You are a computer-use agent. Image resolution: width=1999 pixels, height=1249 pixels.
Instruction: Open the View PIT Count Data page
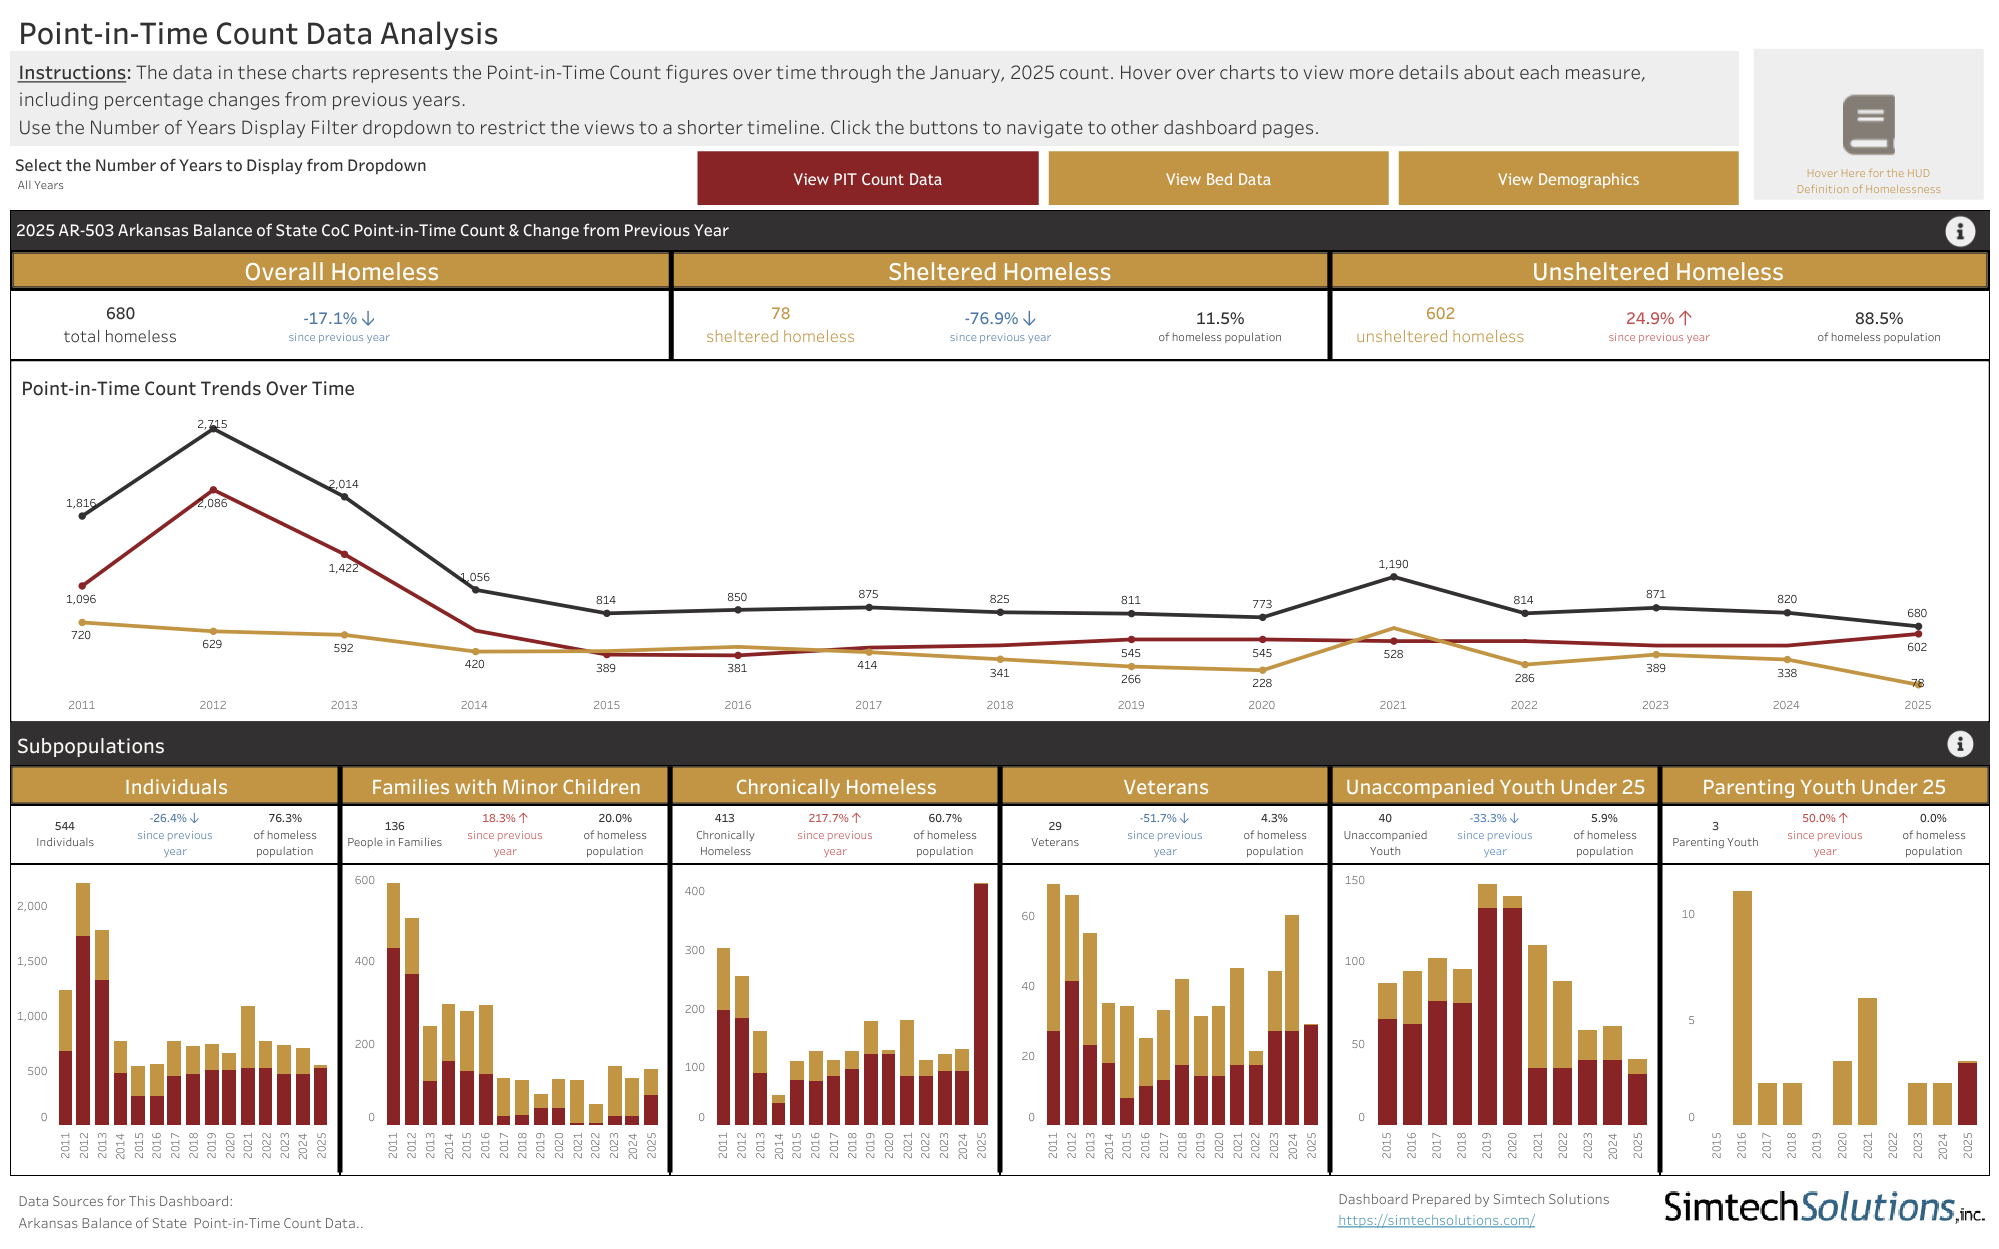click(x=867, y=179)
